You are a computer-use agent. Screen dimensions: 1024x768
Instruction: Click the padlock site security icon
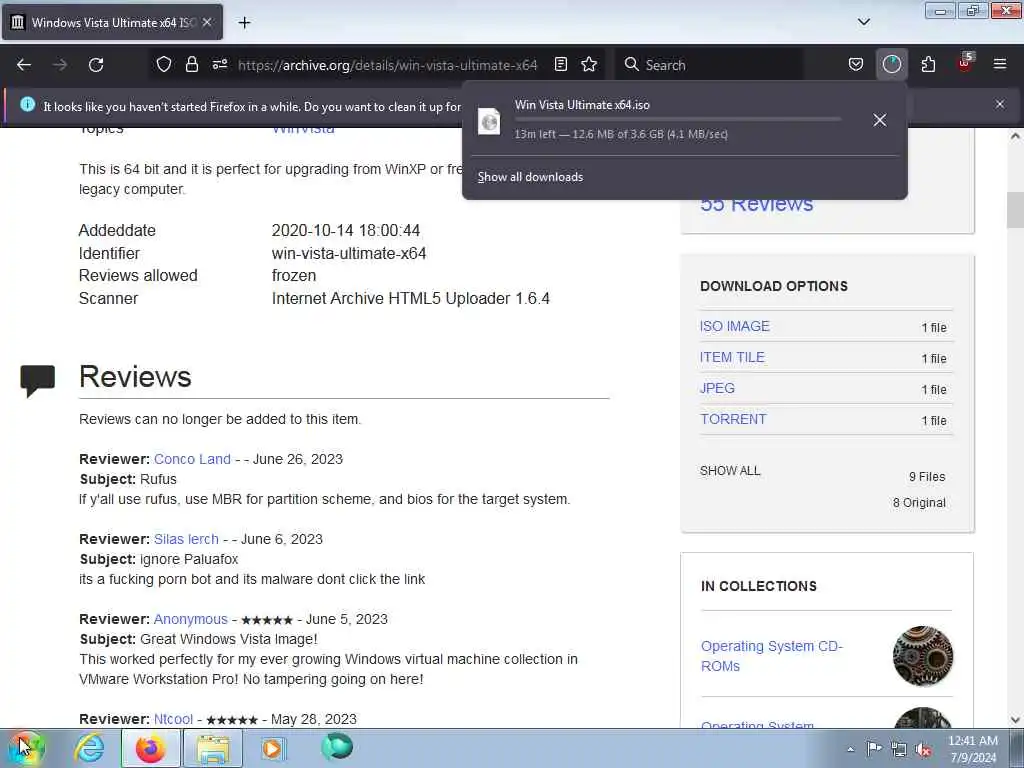pyautogui.click(x=191, y=65)
